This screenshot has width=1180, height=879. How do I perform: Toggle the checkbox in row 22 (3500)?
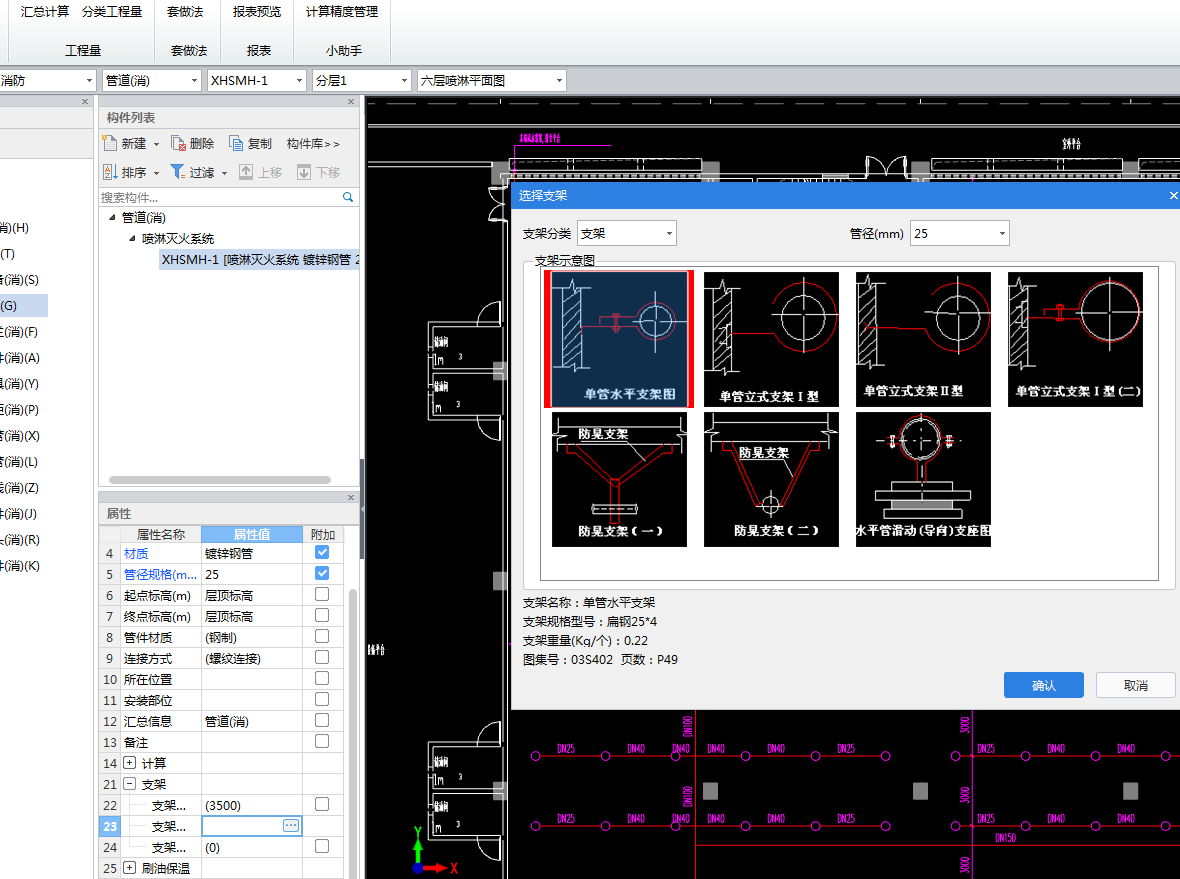tap(322, 804)
